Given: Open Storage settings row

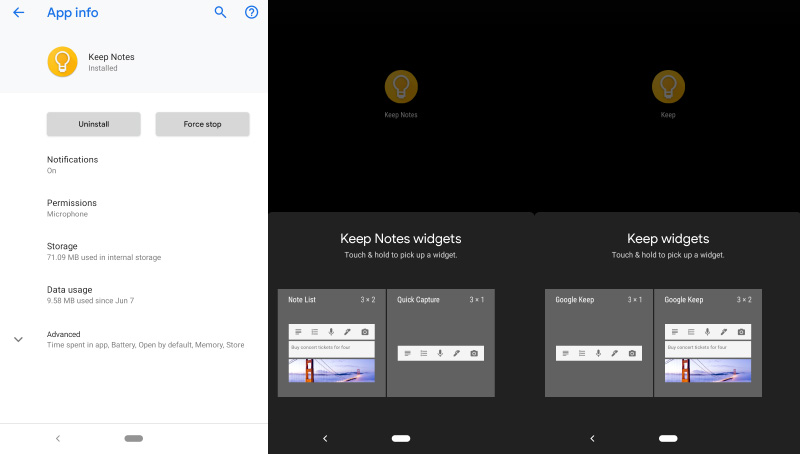Looking at the screenshot, I should click(134, 251).
